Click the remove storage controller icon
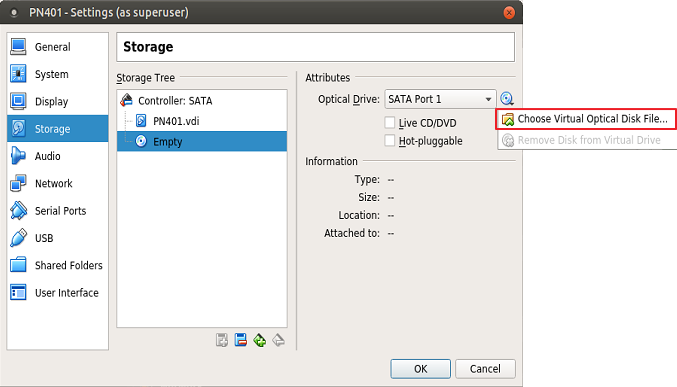Viewport: 677px width, 387px height. pos(240,340)
